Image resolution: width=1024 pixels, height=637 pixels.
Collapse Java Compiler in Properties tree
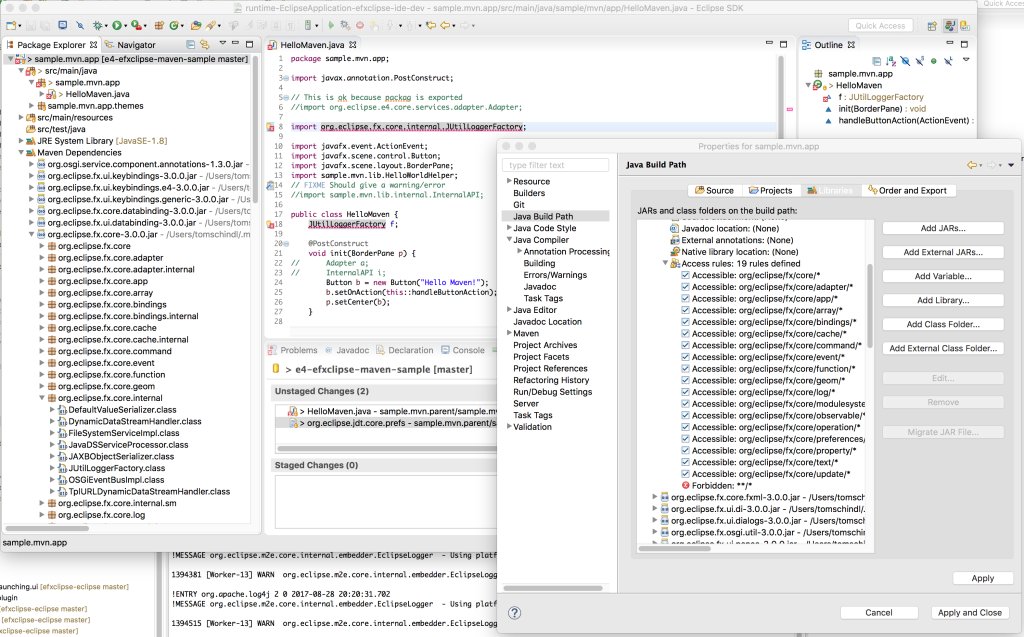point(509,240)
